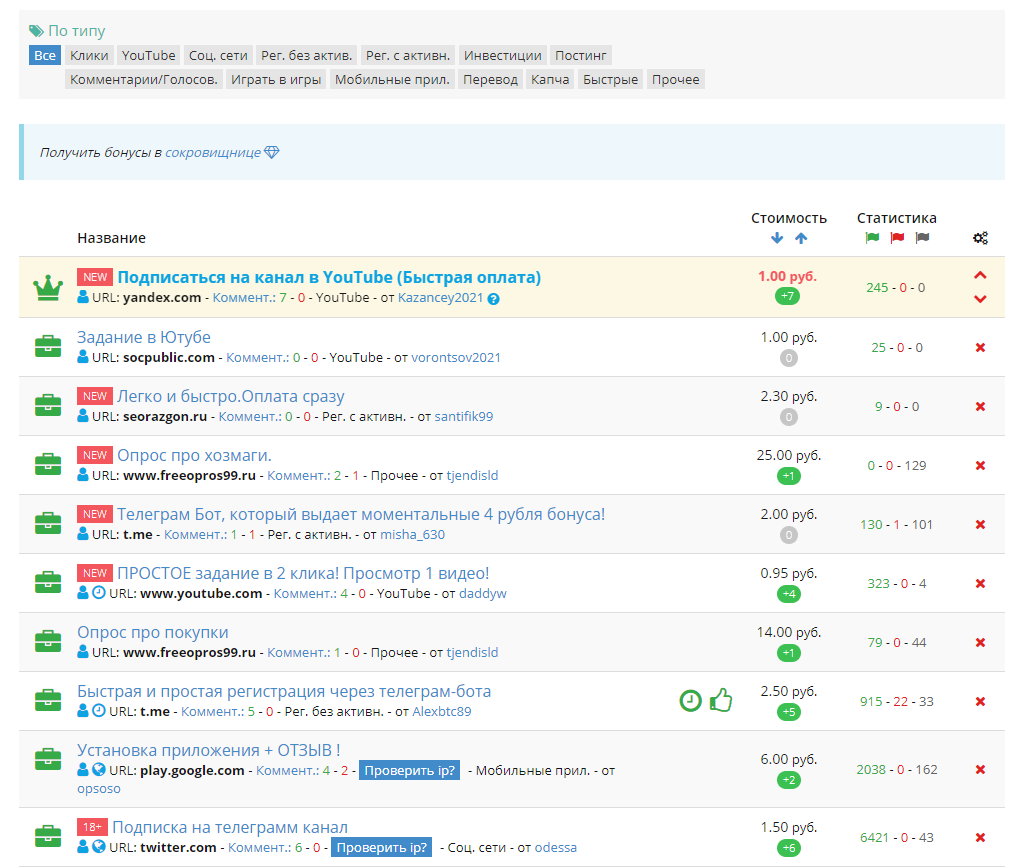Filter by 'Прочее'
1022x867 pixels.
coord(676,80)
